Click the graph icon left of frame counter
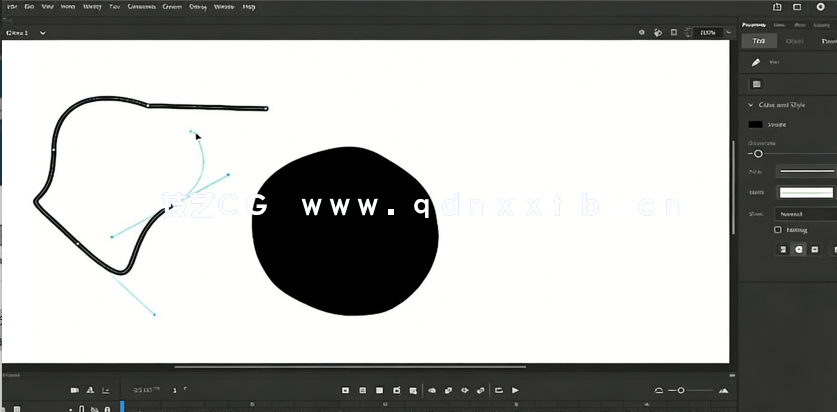 click(106, 391)
